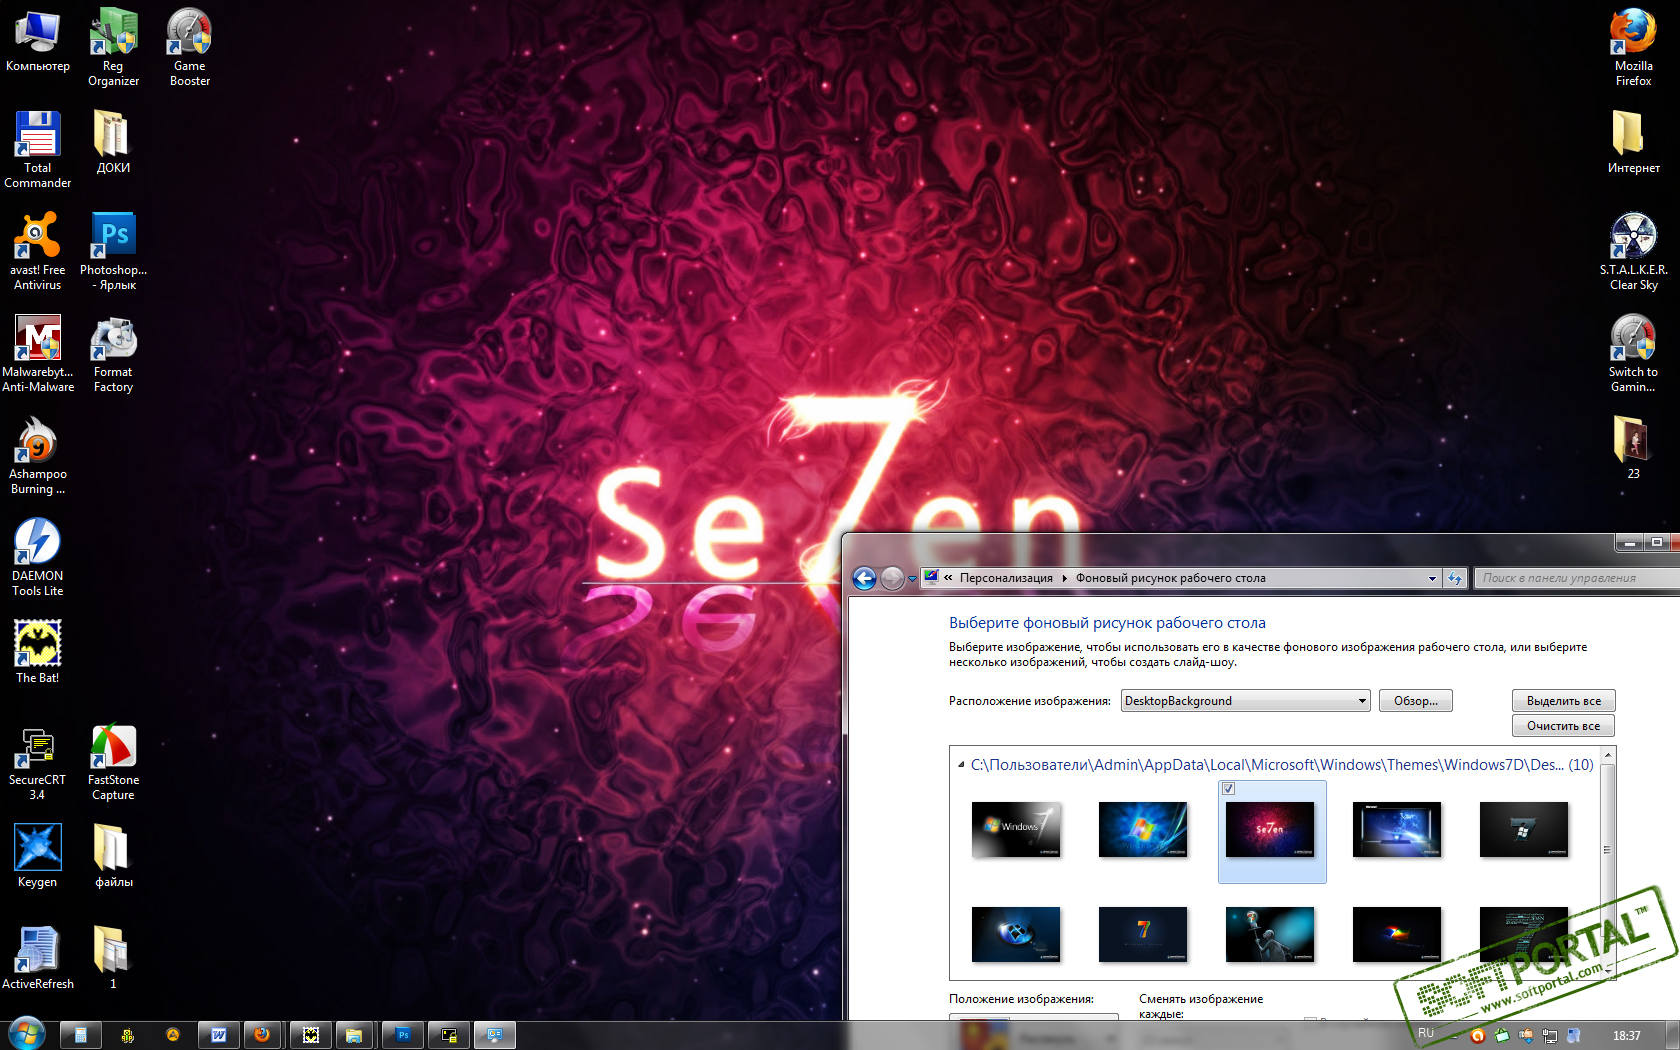Click the wallpaper list scrollbar up arrow
The width and height of the screenshot is (1680, 1050).
(x=1608, y=755)
